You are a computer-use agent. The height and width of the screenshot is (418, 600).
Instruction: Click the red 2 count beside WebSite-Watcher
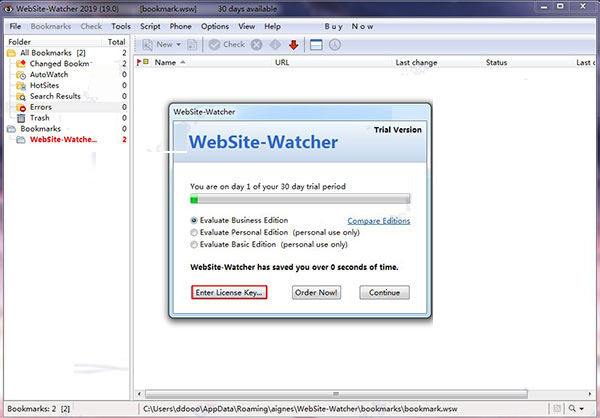[x=124, y=139]
